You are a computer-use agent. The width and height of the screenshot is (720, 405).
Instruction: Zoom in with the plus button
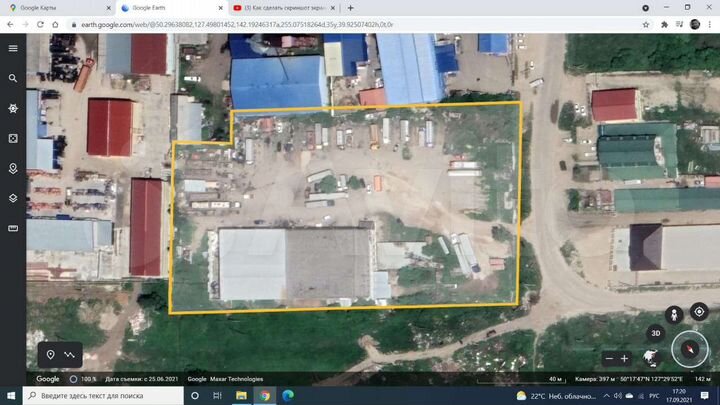tap(625, 358)
